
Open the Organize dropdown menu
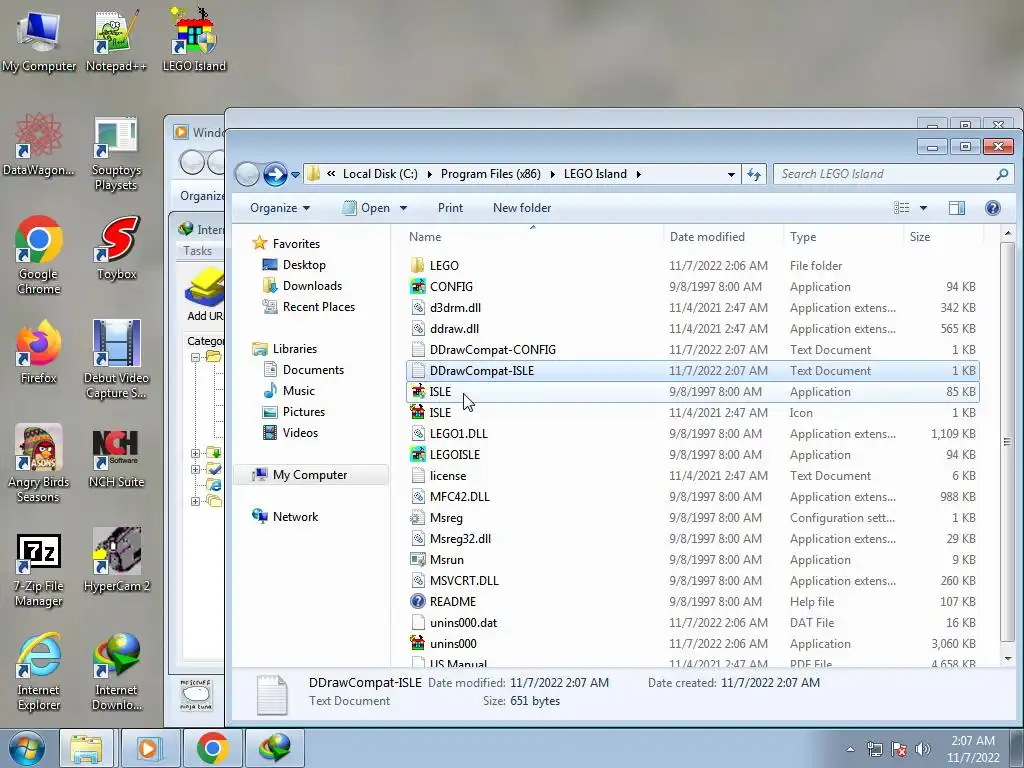tap(280, 208)
